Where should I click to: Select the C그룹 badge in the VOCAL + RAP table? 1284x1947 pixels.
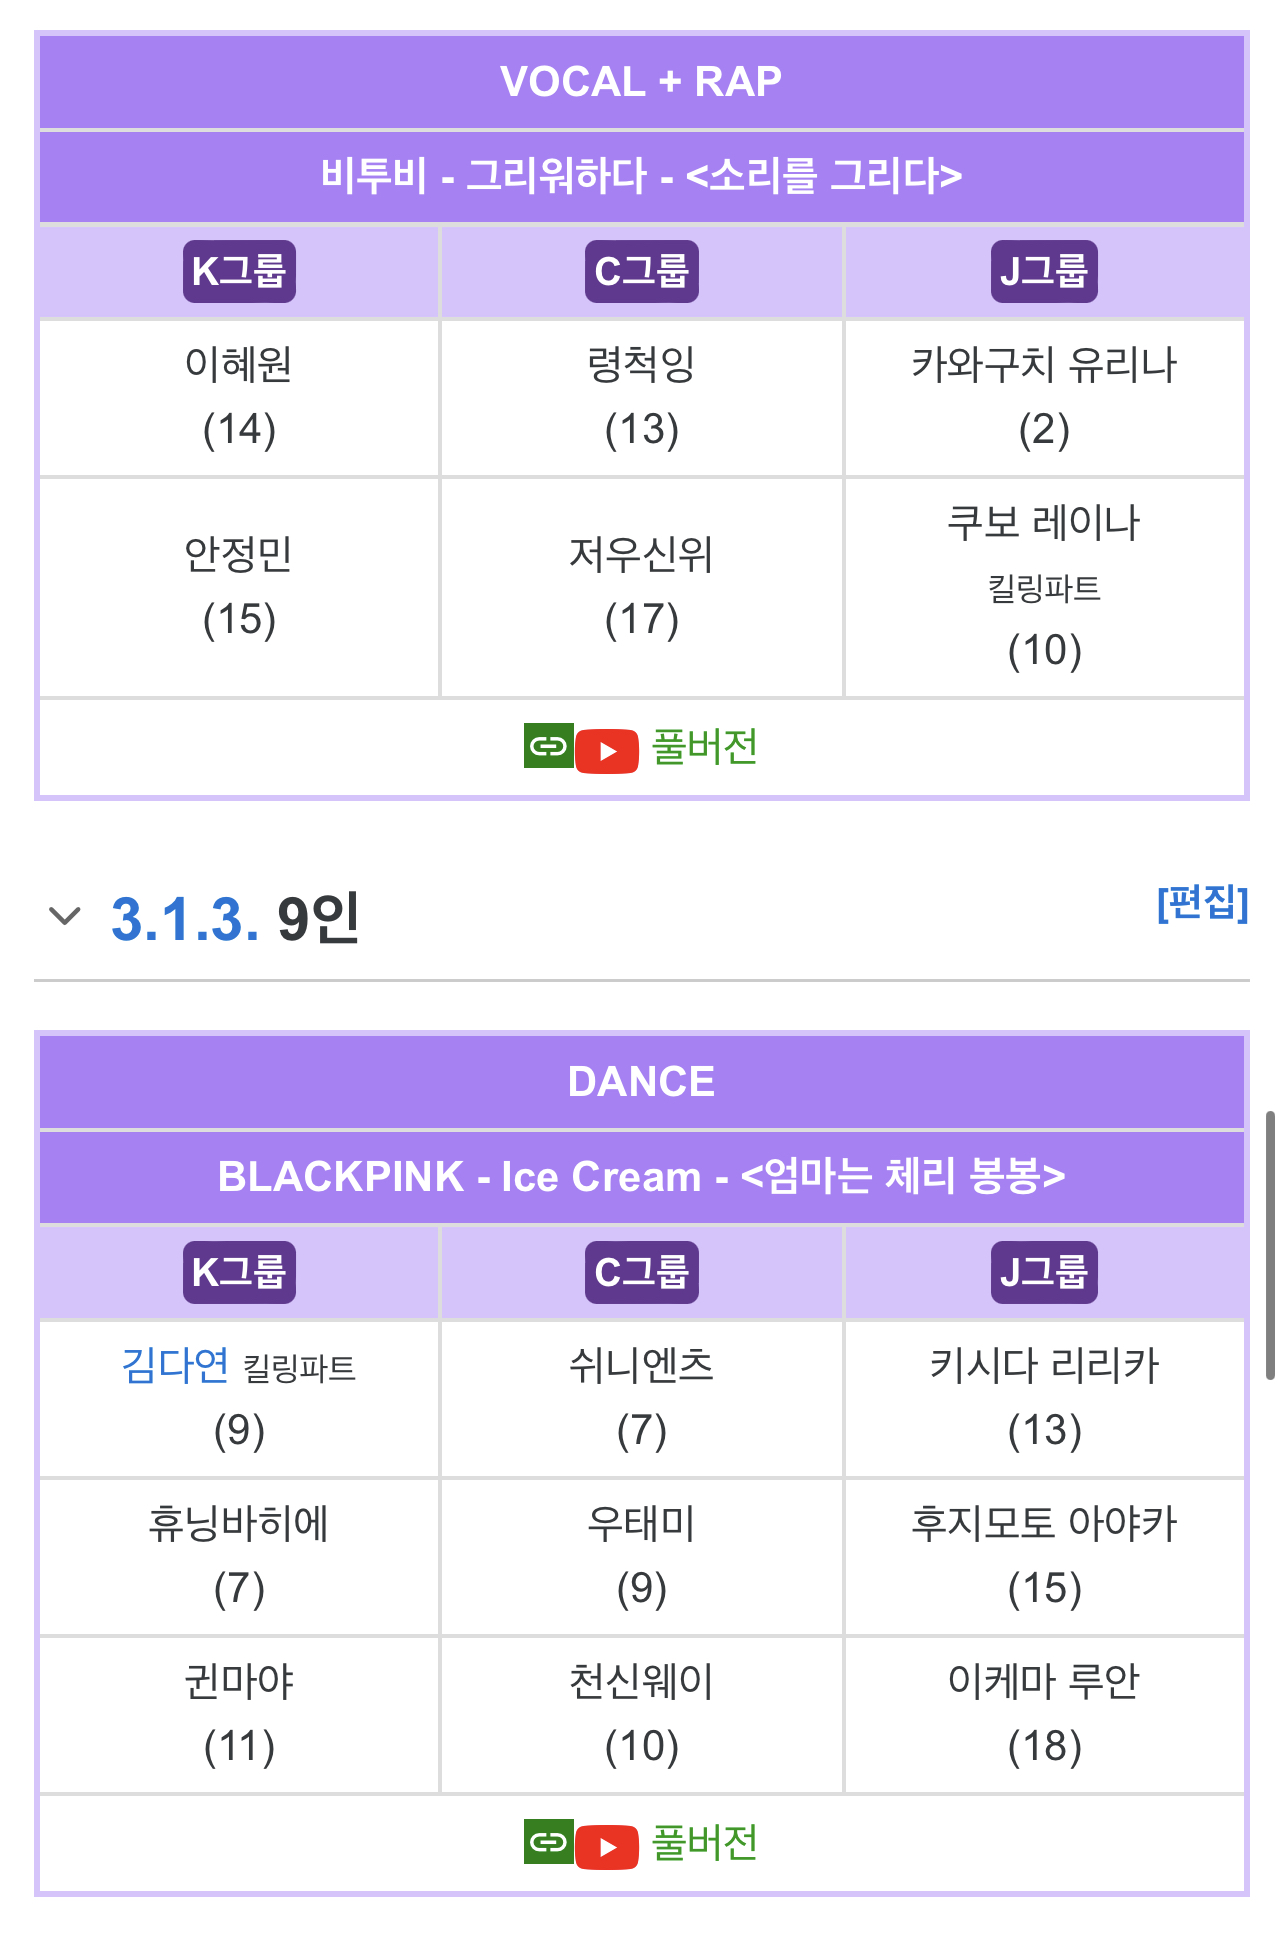[641, 270]
